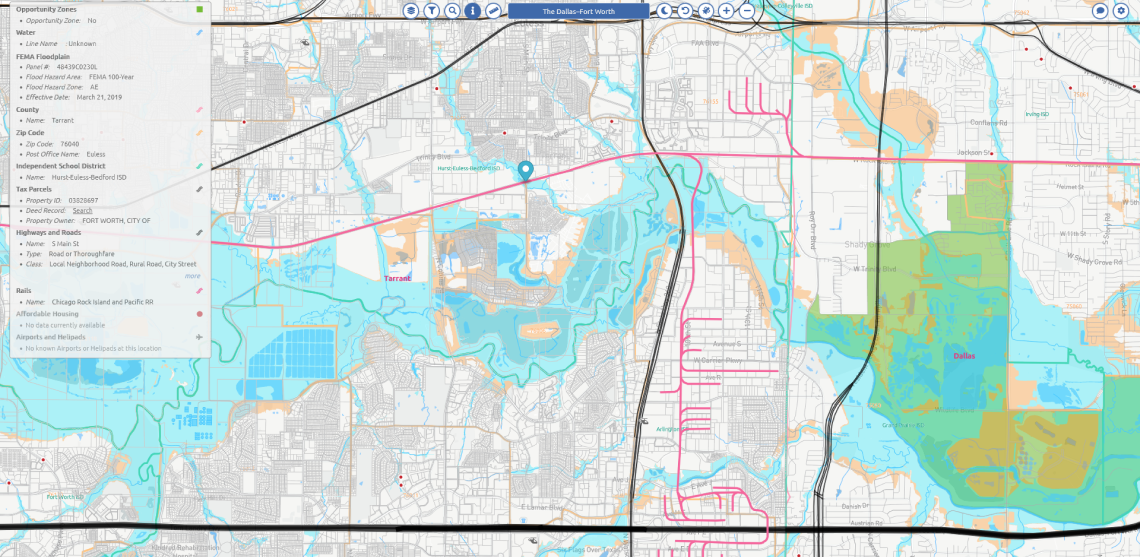Toggle the info identify tool
1140x557 pixels.
(x=474, y=11)
